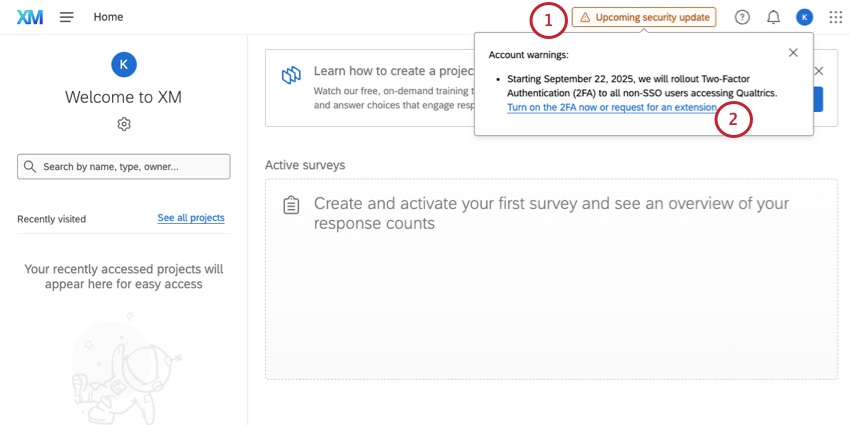Open the apps grid switcher icon

835,17
